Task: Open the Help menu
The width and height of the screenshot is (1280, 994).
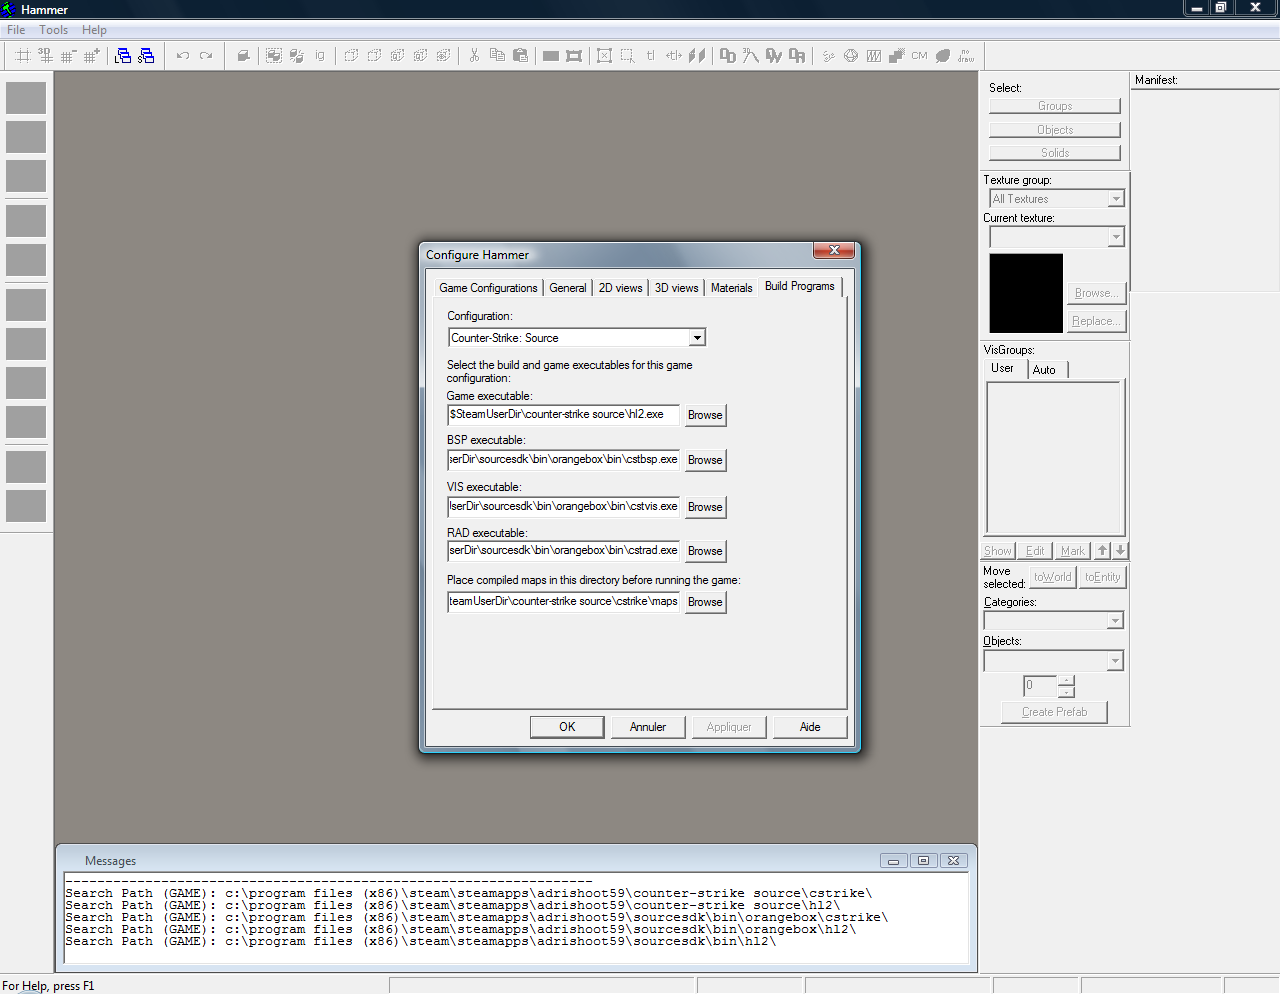Action: 94,30
